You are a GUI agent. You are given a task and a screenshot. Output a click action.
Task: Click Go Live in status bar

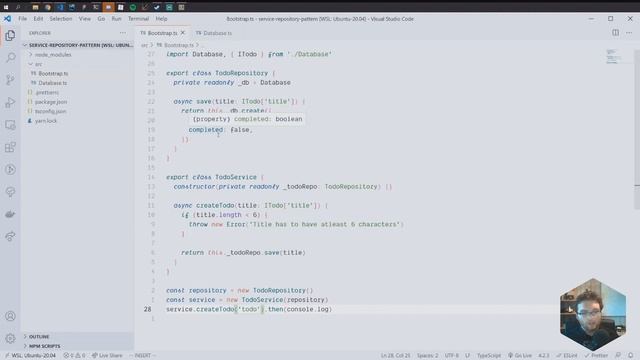tap(520, 356)
